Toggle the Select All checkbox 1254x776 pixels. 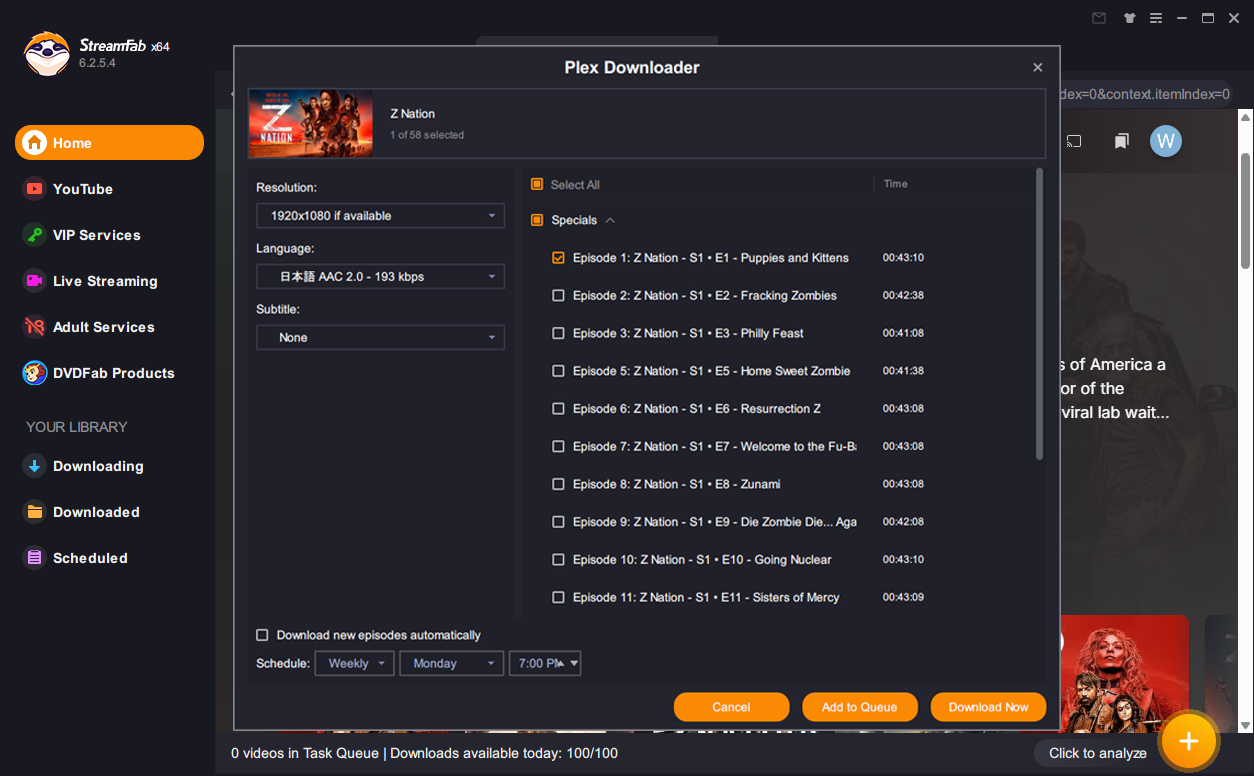(x=537, y=184)
